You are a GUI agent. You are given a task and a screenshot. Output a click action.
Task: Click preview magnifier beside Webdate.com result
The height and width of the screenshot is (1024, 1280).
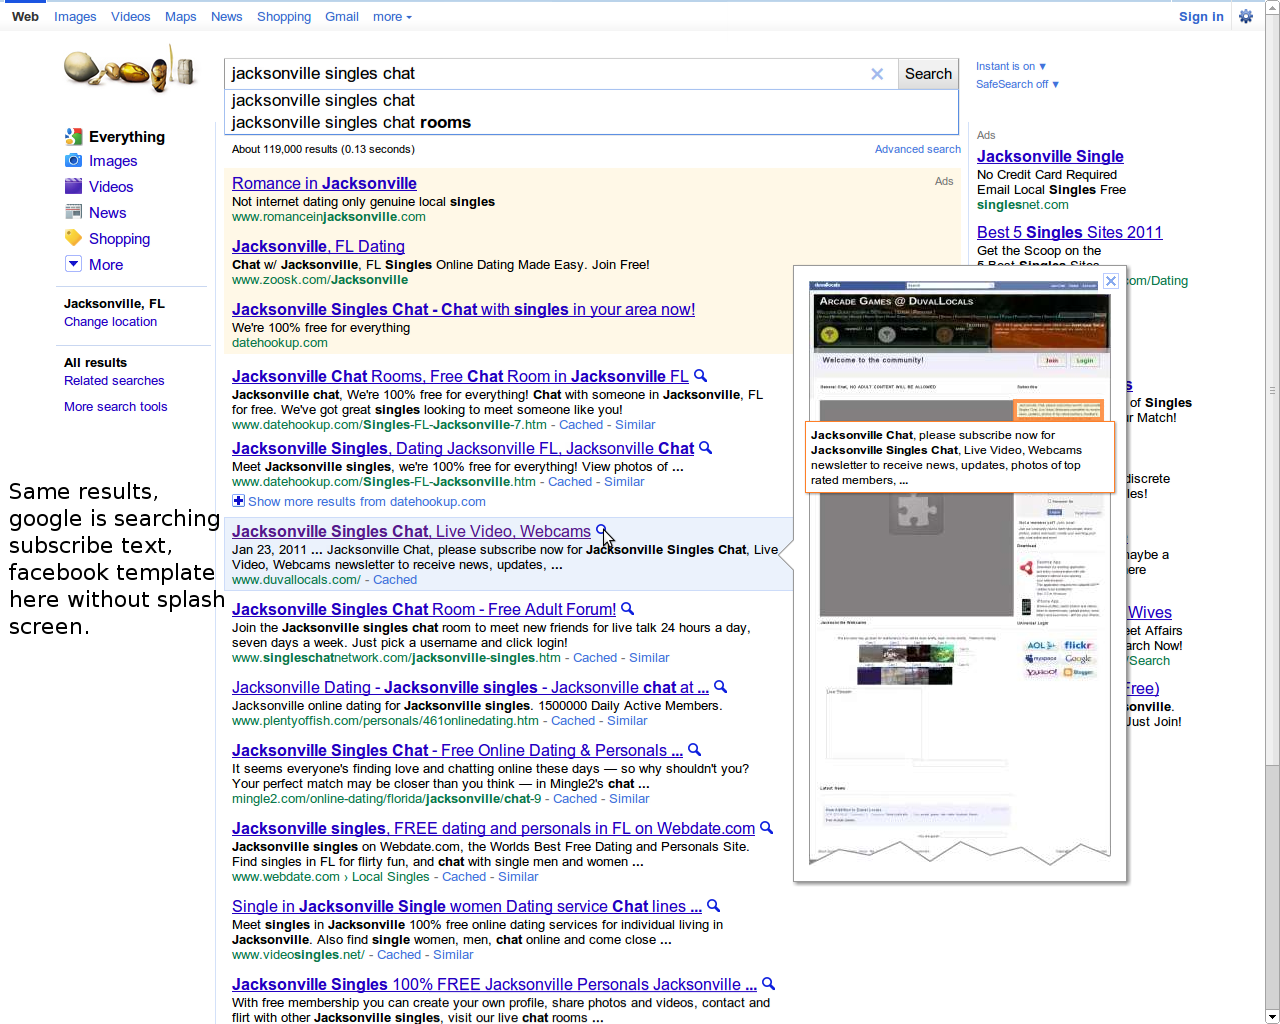tap(767, 827)
